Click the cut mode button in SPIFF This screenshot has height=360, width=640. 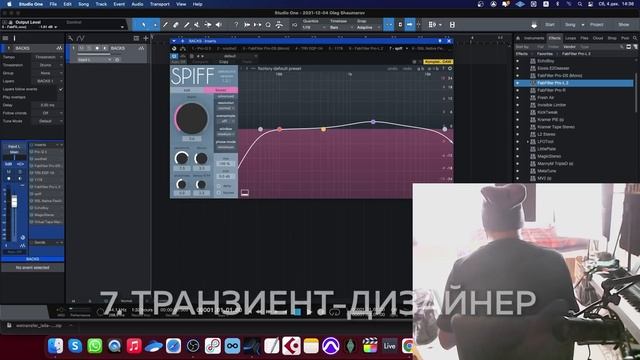pyautogui.click(x=187, y=90)
